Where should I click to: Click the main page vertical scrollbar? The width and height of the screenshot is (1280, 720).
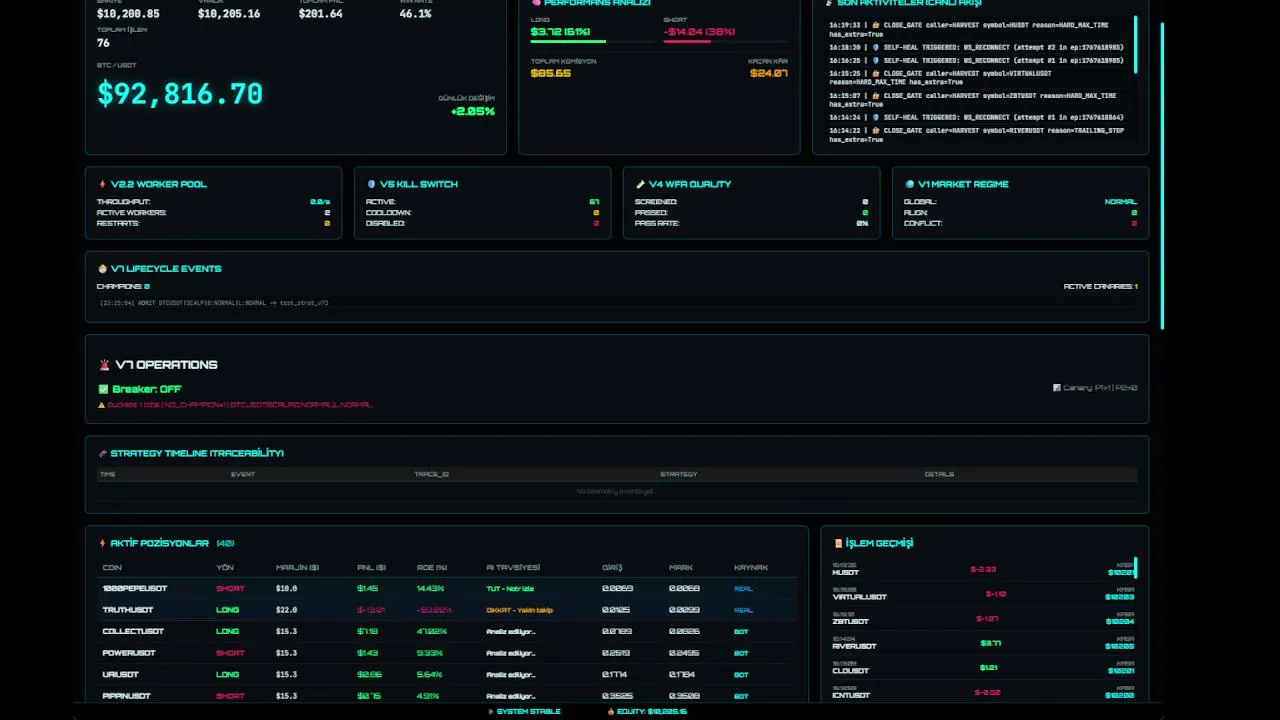[x=1162, y=176]
